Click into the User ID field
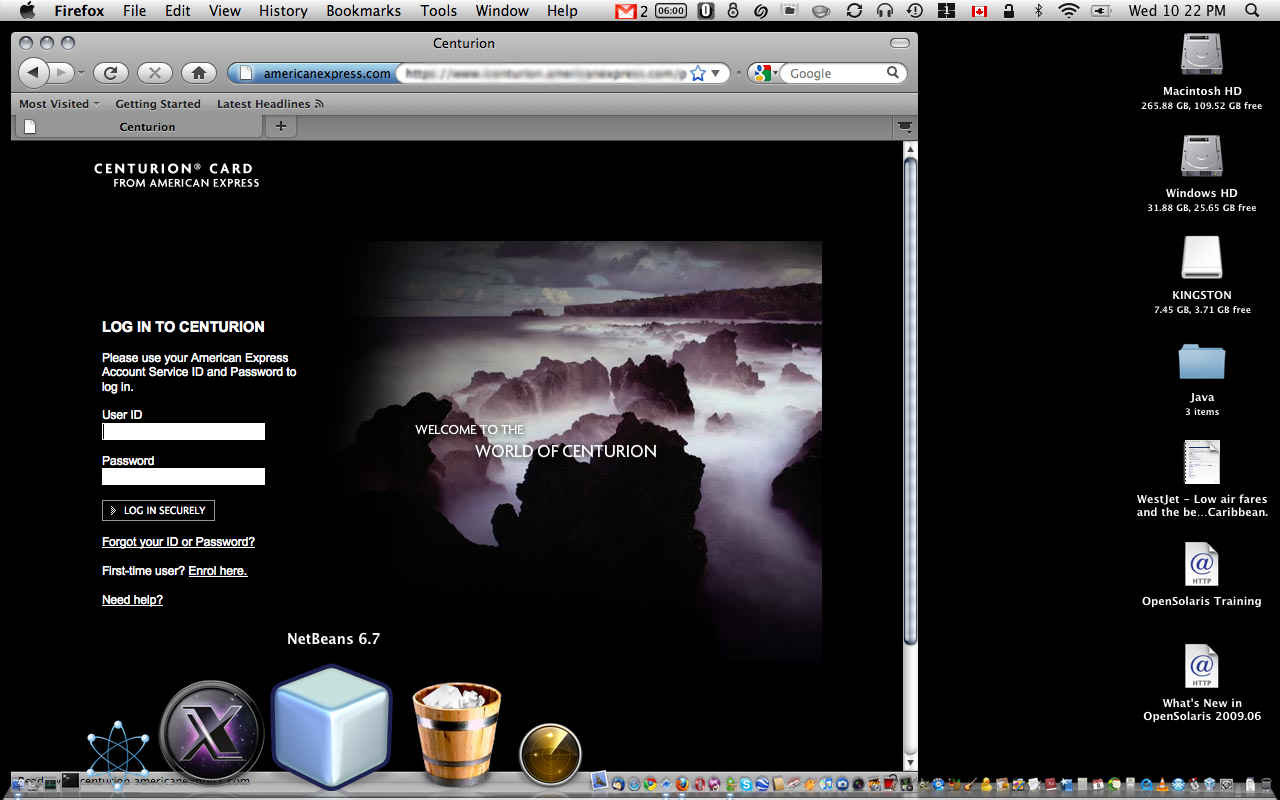This screenshot has height=800, width=1280. pyautogui.click(x=183, y=432)
